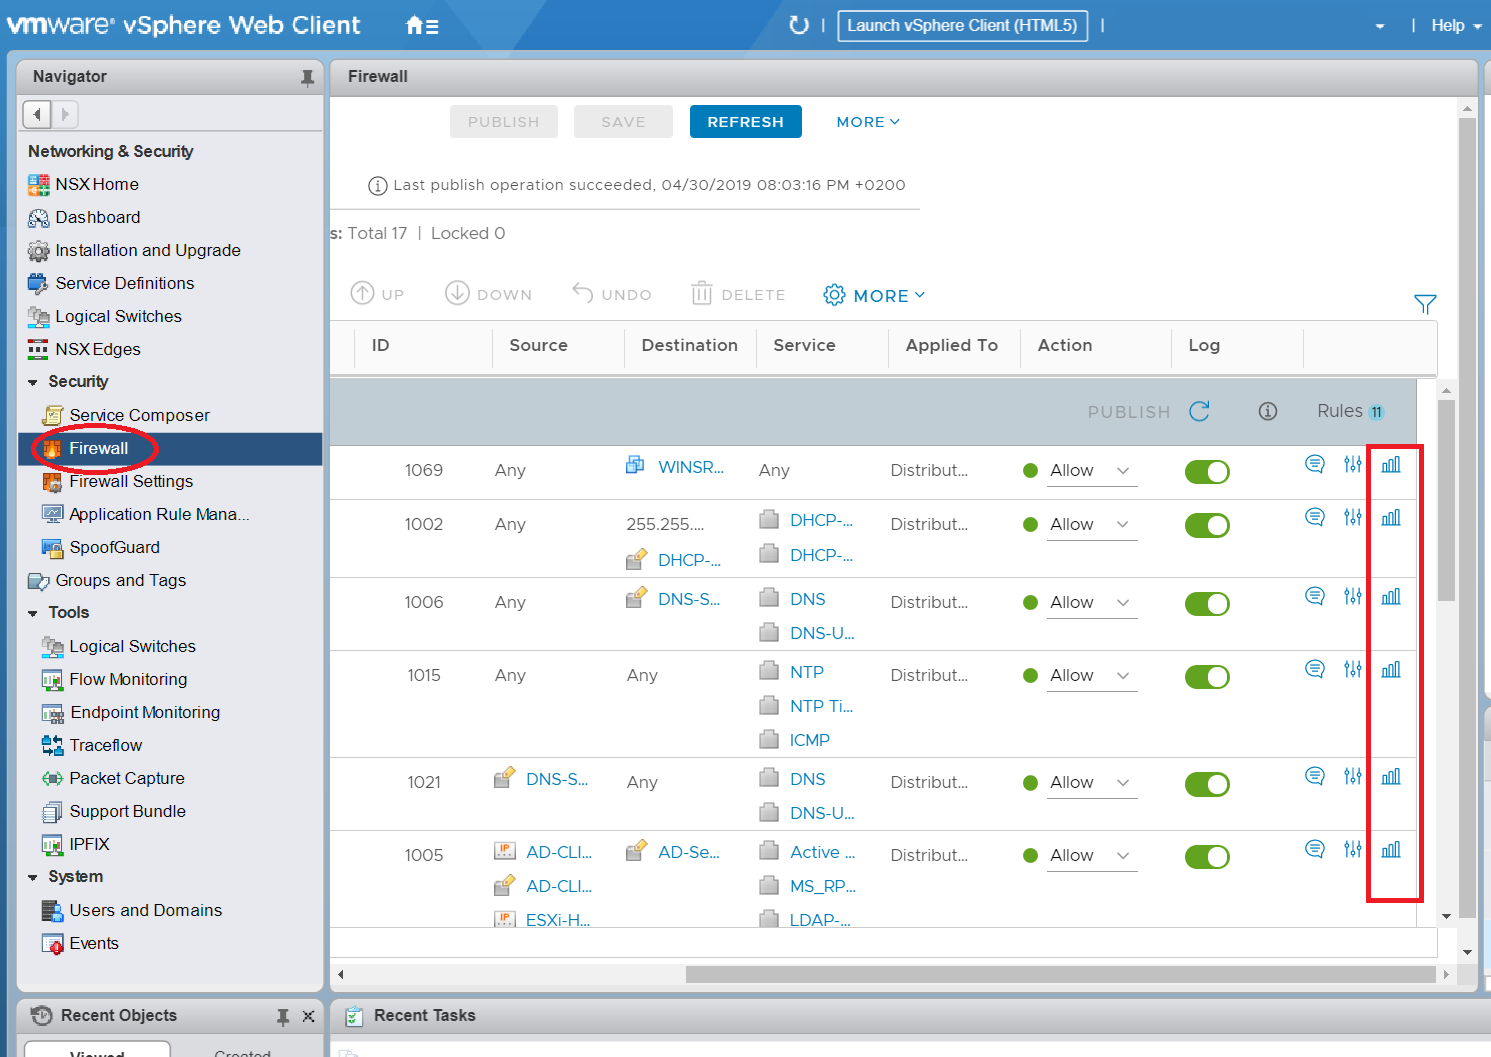This screenshot has width=1491, height=1057.
Task: Disable the log toggle for rule 1069
Action: [x=1207, y=472]
